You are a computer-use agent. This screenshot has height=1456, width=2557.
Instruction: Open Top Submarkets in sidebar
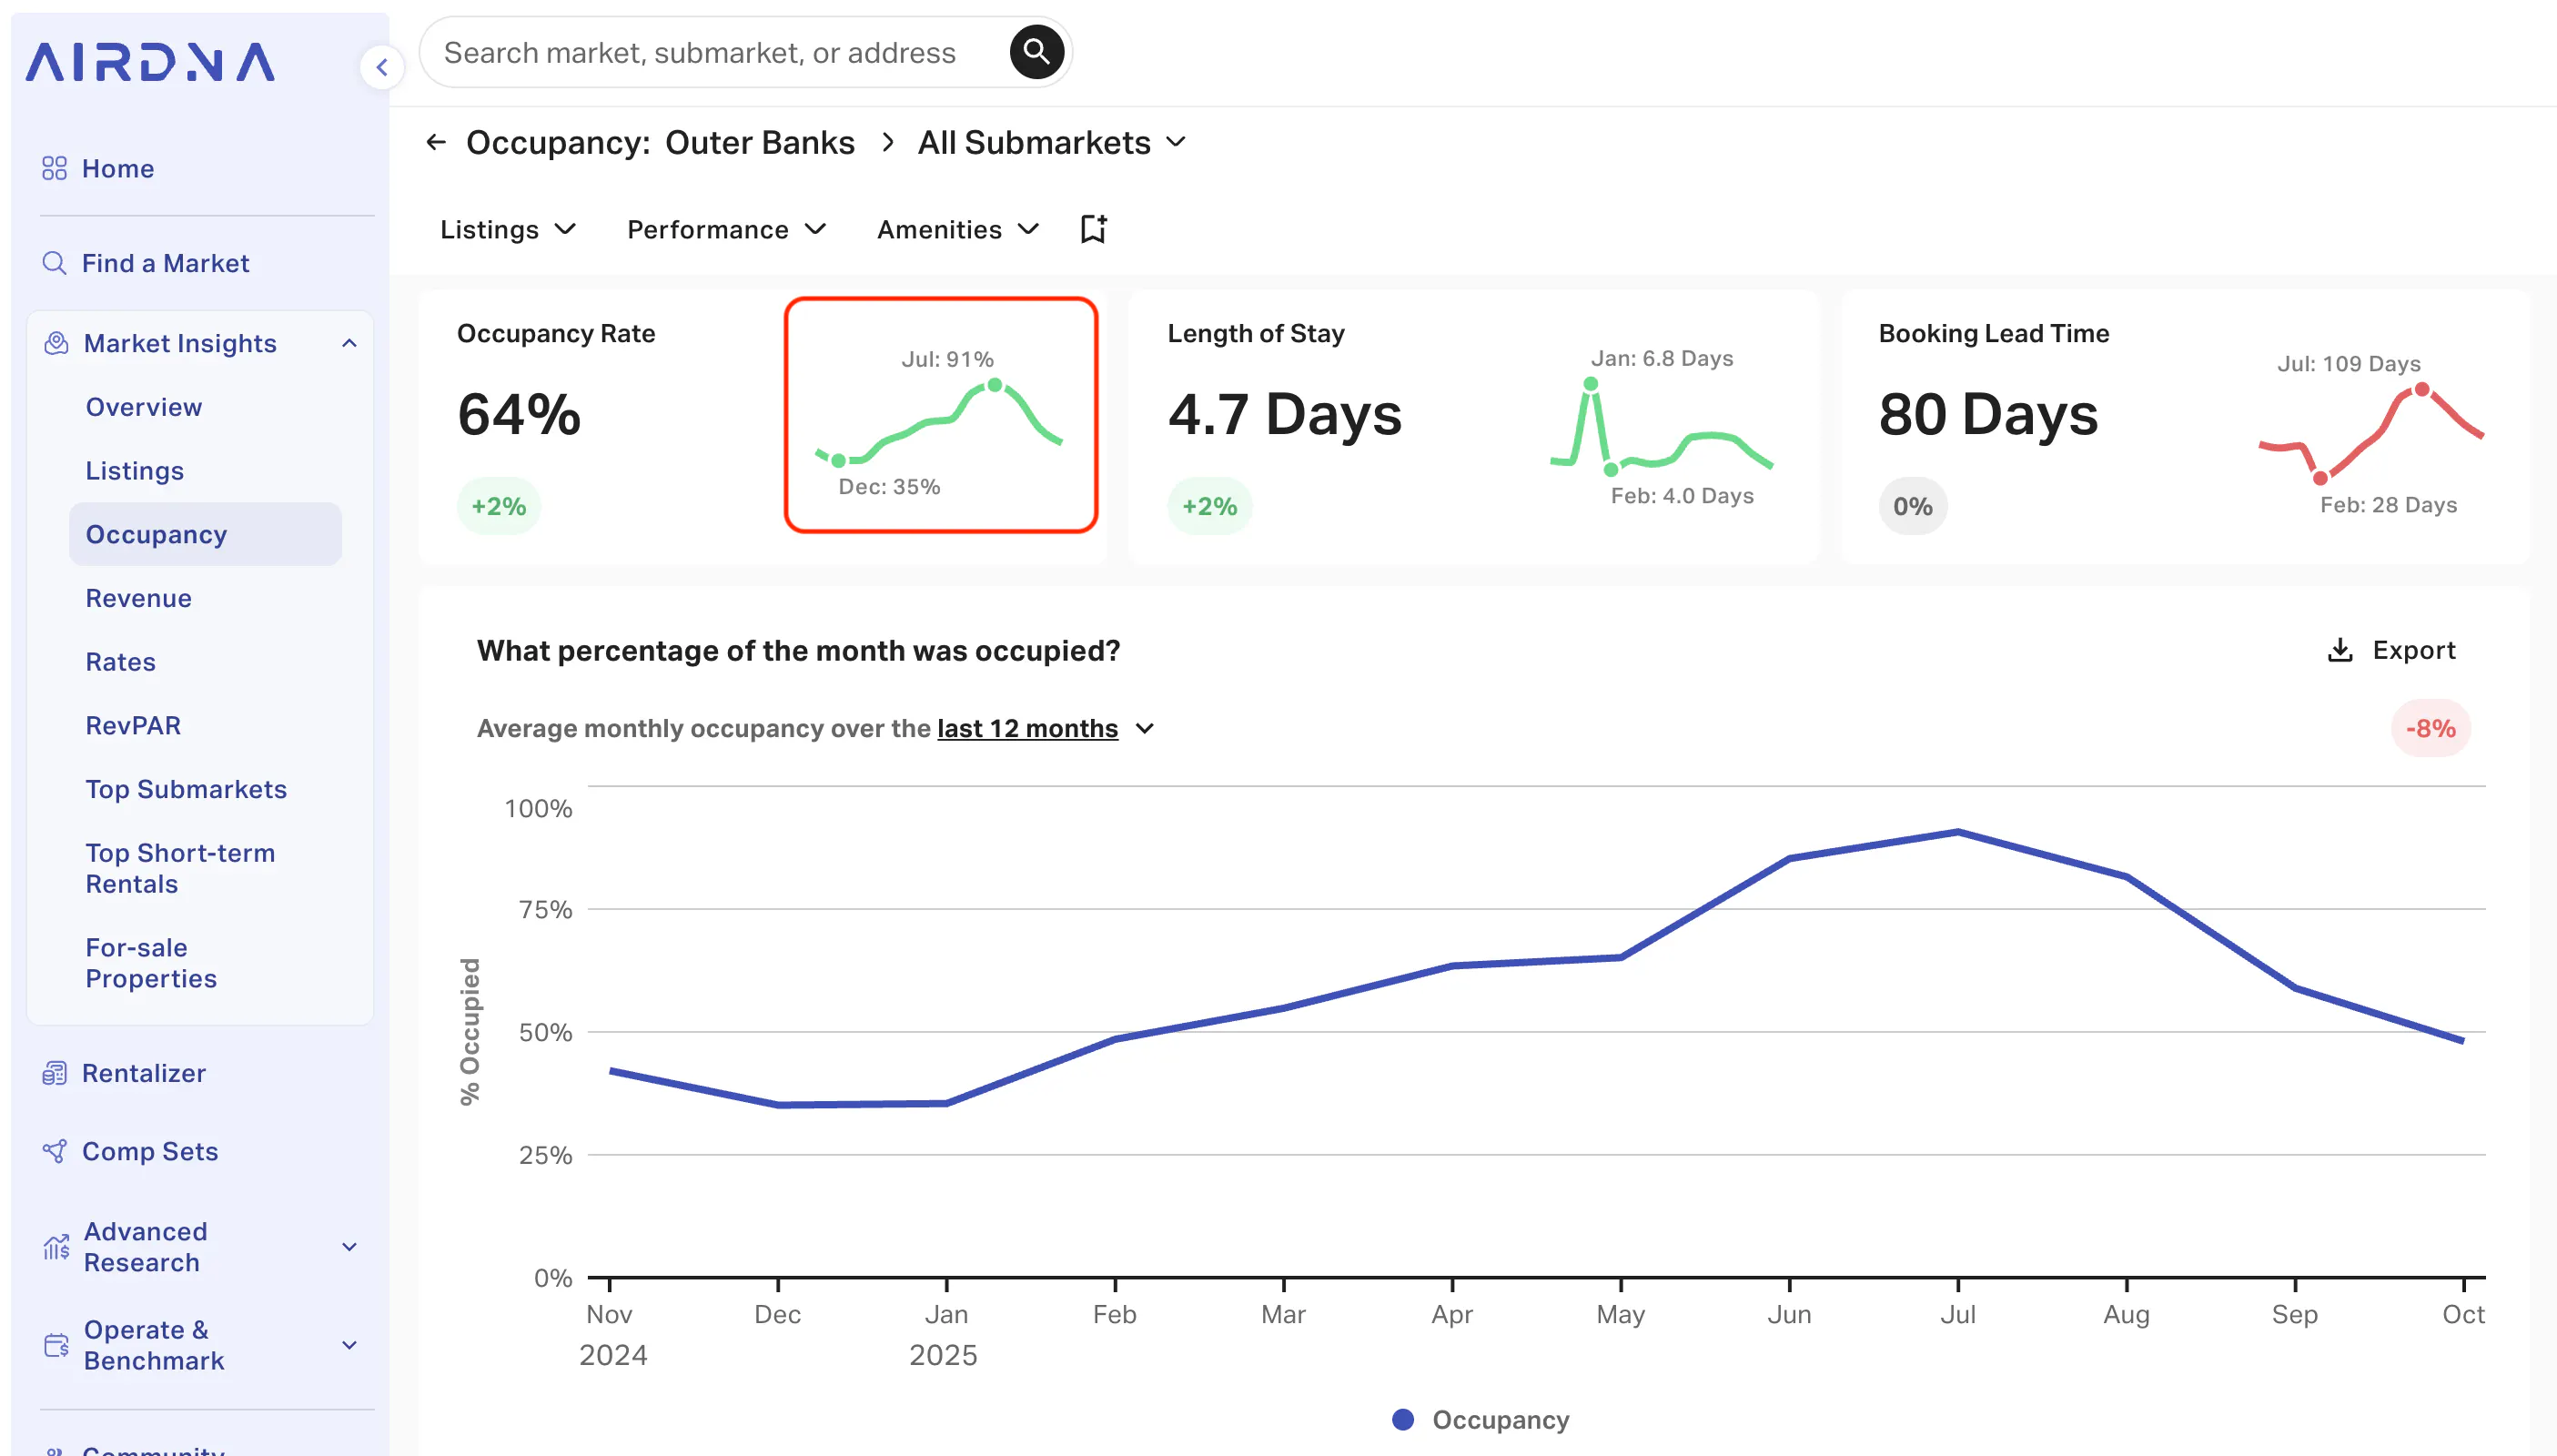click(186, 789)
